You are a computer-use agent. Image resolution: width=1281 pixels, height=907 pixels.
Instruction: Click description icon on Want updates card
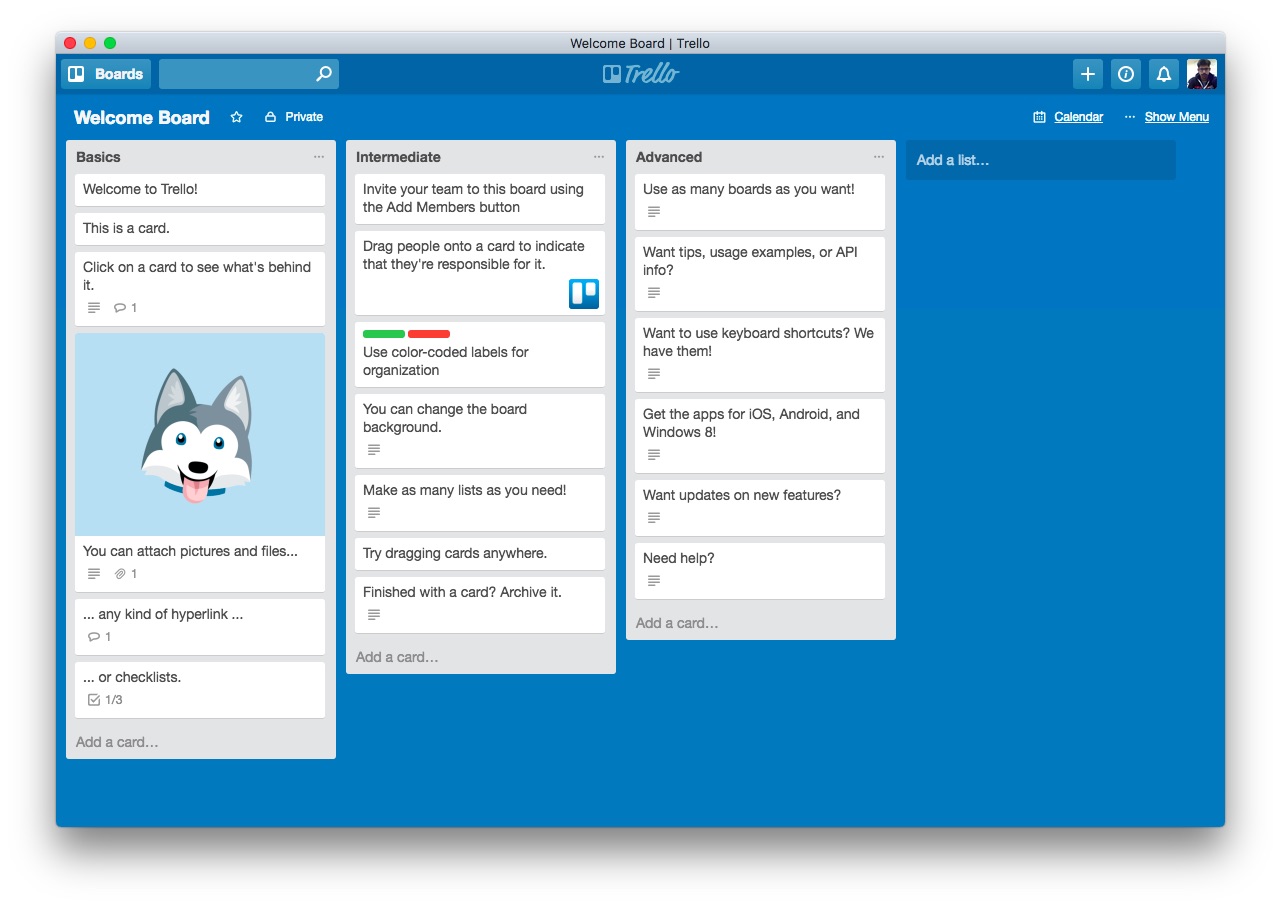tap(654, 518)
